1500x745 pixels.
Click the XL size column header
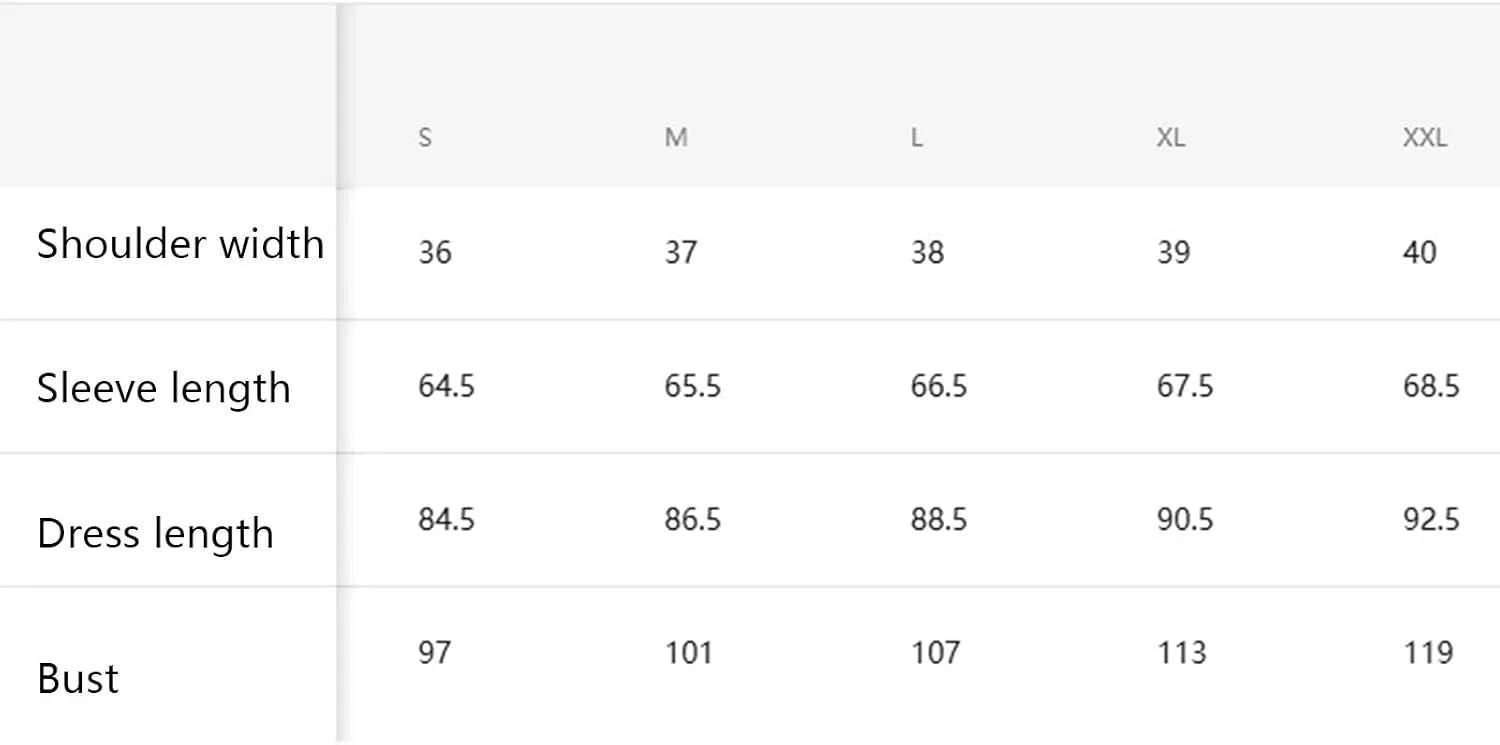pos(1171,138)
